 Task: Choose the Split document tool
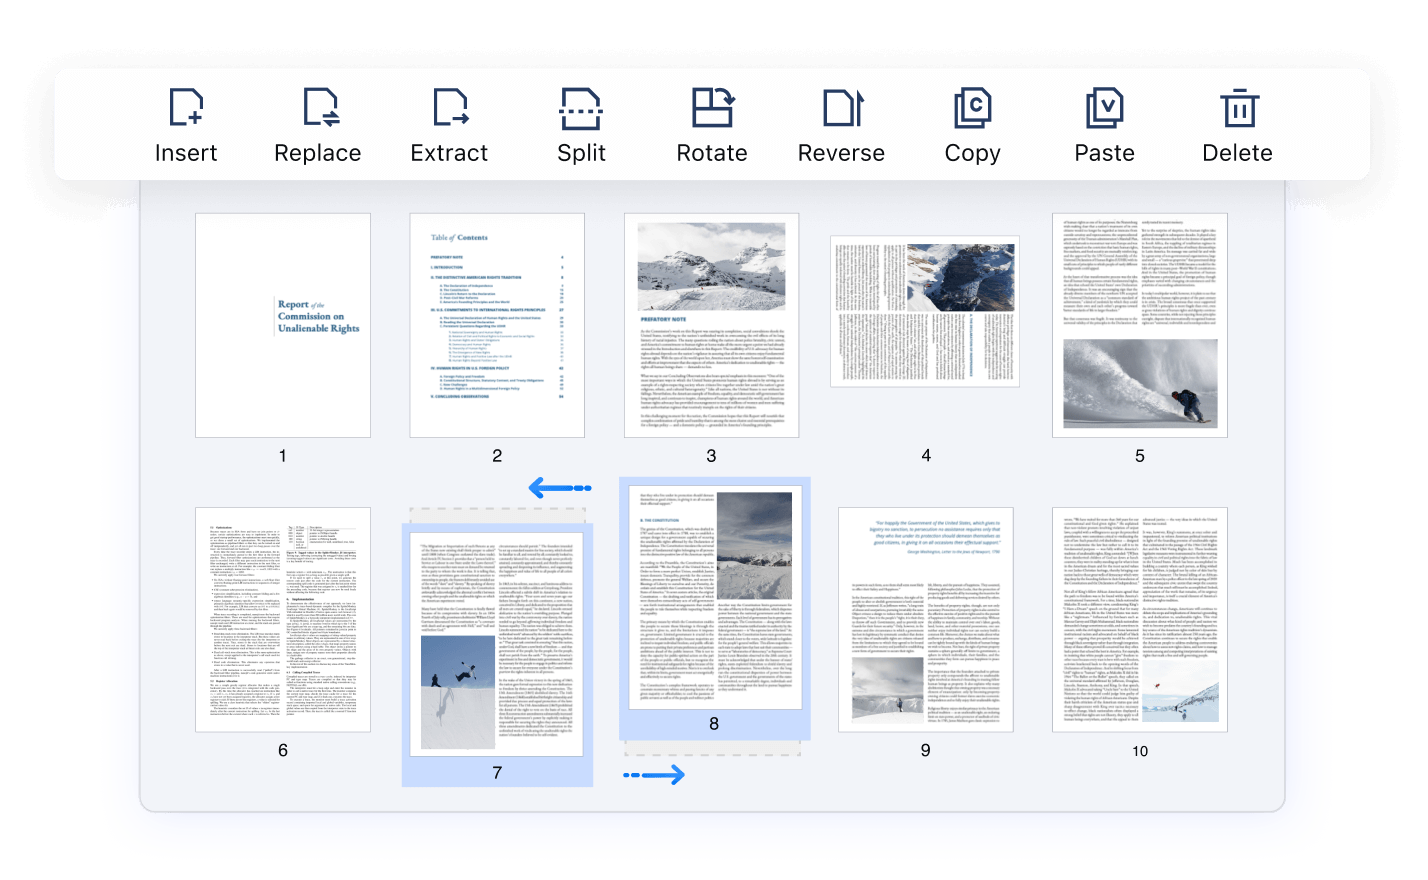point(581,109)
